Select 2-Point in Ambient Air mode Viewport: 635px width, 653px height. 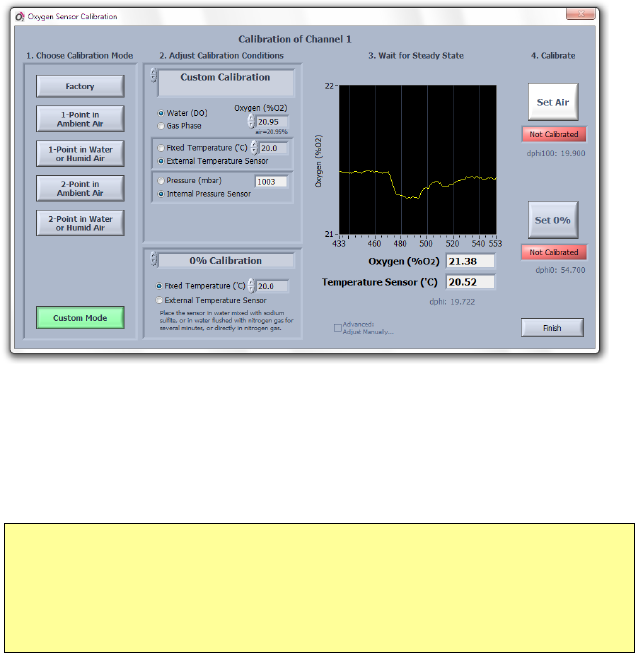pyautogui.click(x=80, y=188)
